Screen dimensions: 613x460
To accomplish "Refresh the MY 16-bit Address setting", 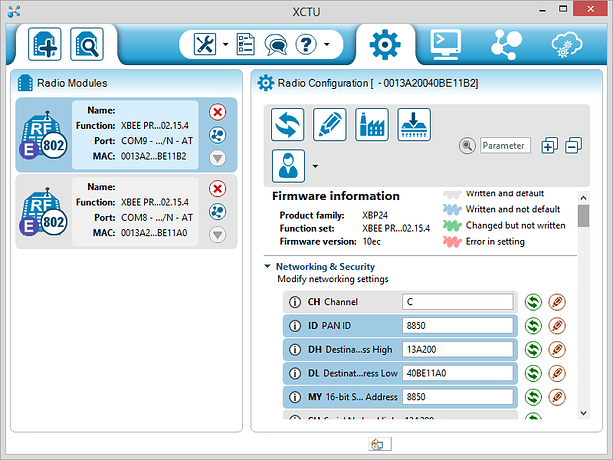I will tap(533, 397).
